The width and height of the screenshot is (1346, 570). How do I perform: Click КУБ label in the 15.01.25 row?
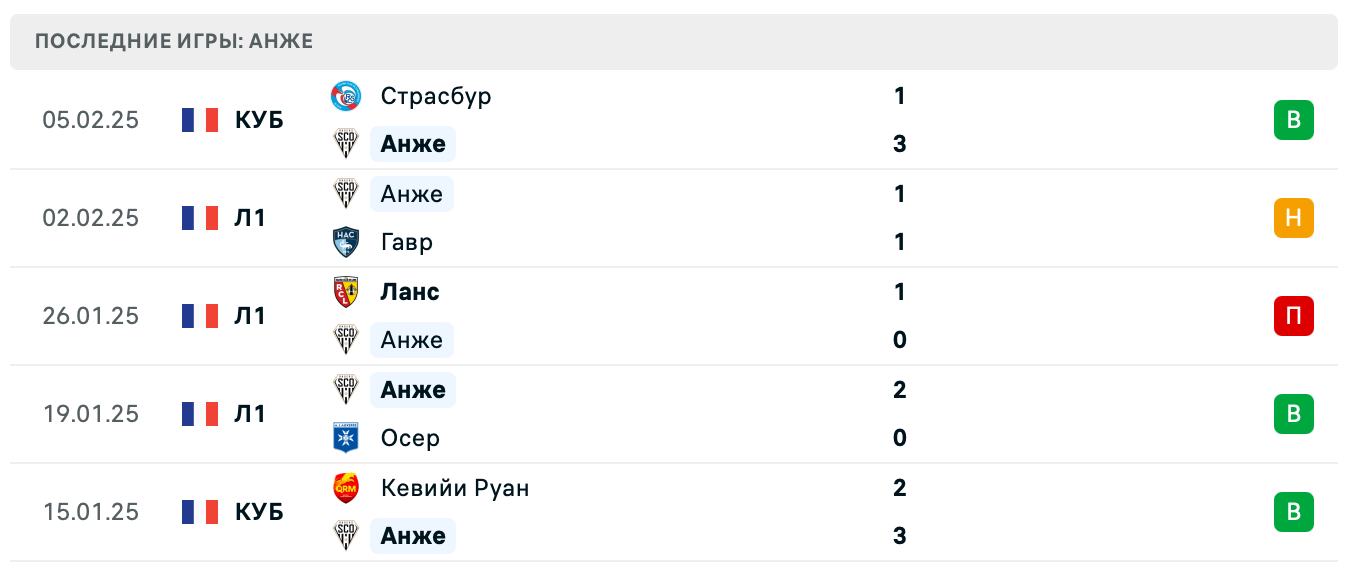click(259, 512)
